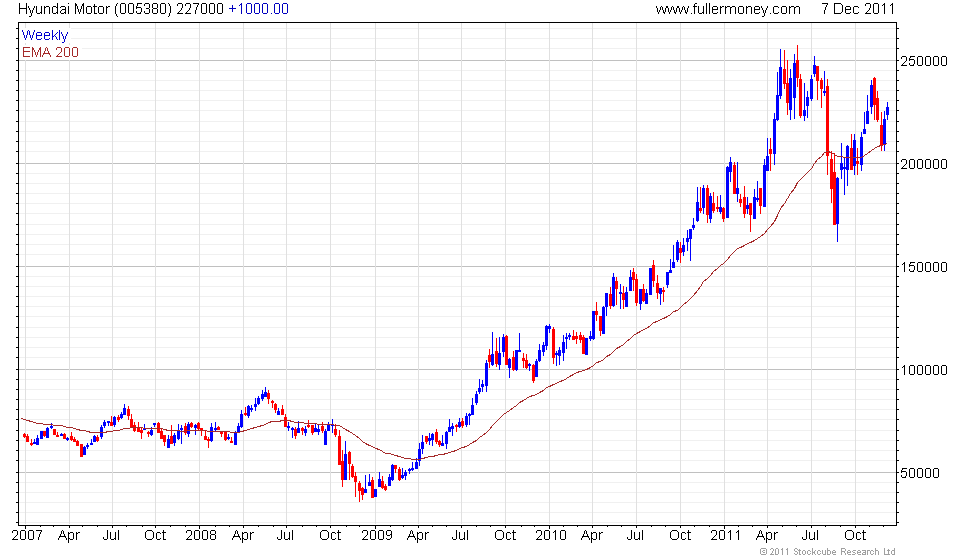The height and width of the screenshot is (560, 980).
Task: Click the Apr label right after 2011
Action: pyautogui.click(x=767, y=536)
